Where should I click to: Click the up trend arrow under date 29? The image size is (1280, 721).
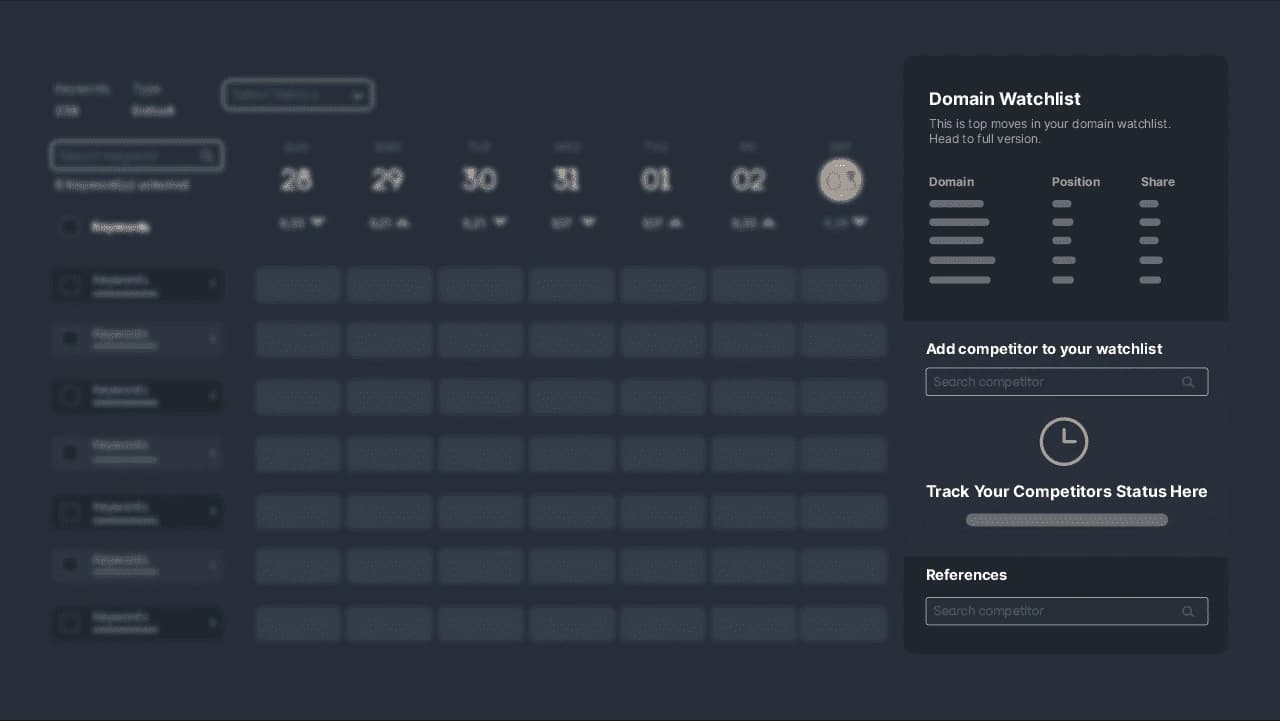point(403,223)
